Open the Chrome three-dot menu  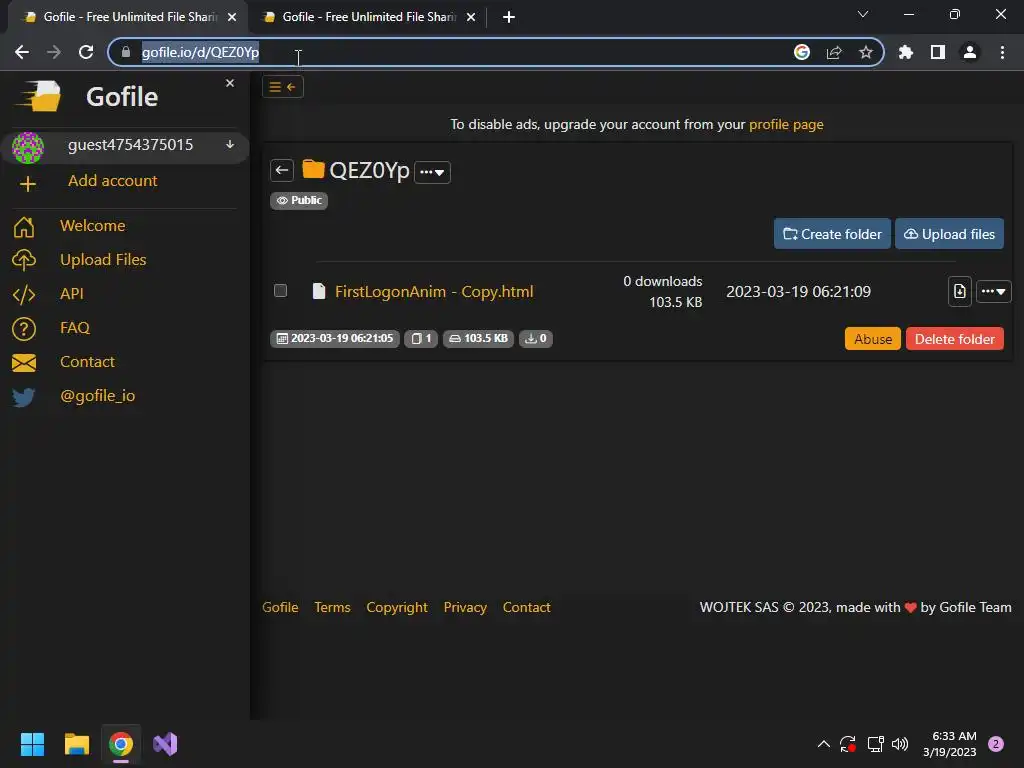1002,52
